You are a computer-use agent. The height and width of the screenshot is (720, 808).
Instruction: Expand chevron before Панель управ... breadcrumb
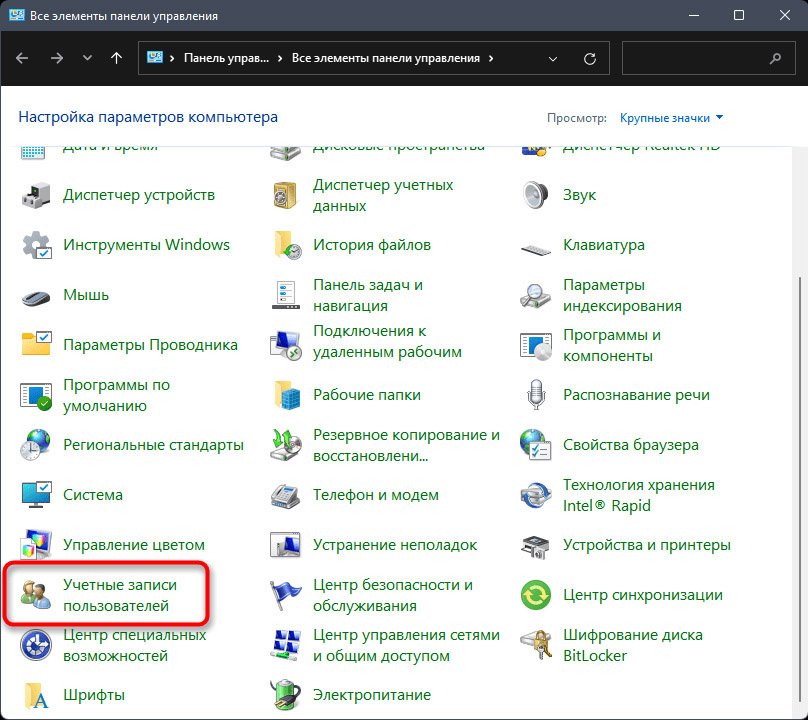(x=172, y=58)
